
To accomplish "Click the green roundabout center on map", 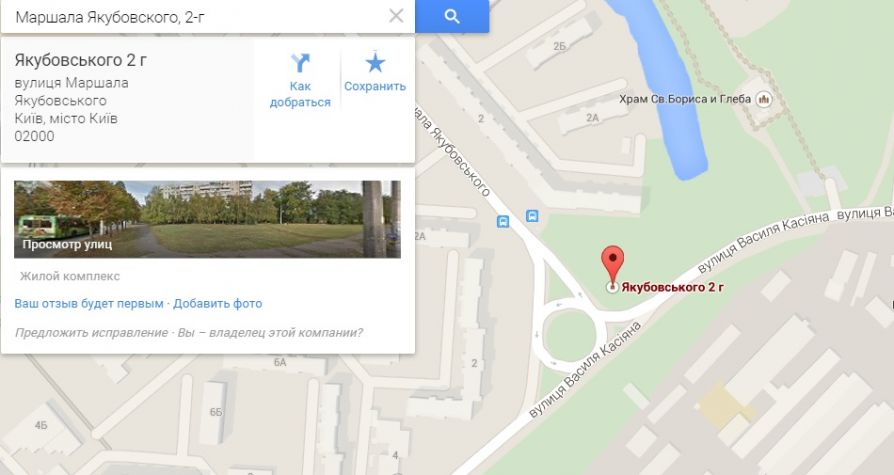I will tap(569, 336).
